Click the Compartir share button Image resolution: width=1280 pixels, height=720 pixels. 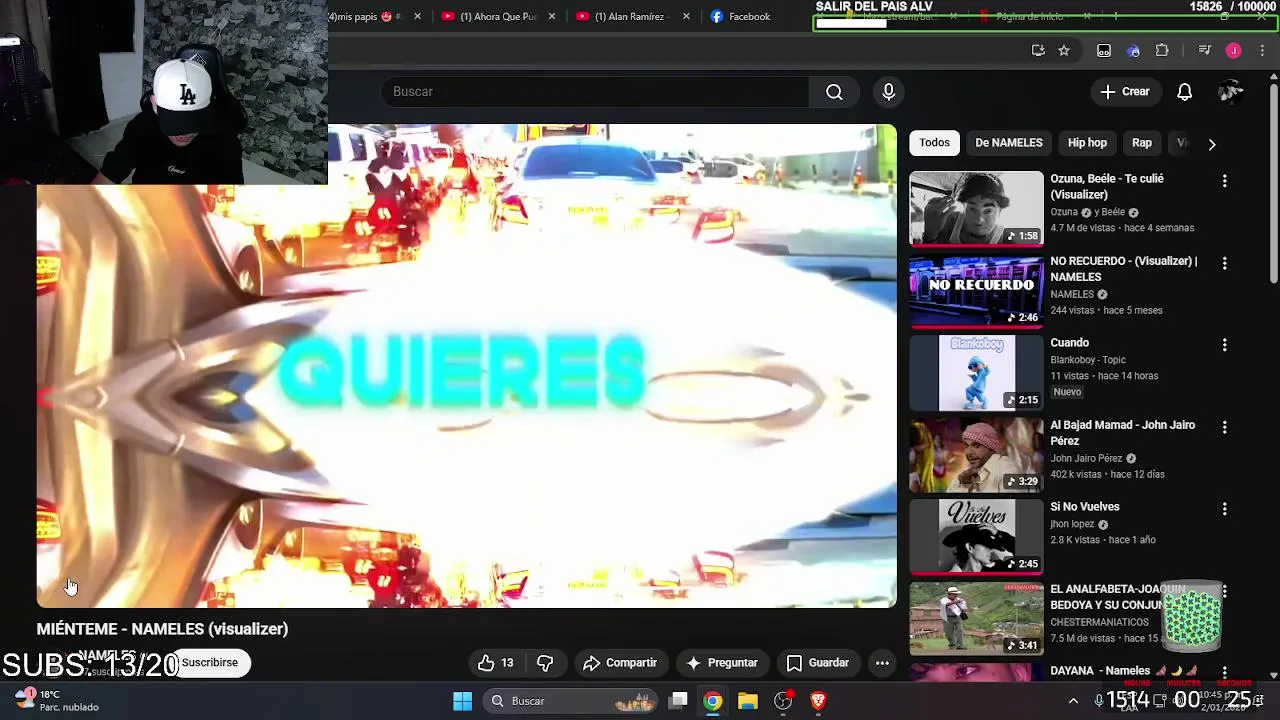(x=620, y=663)
